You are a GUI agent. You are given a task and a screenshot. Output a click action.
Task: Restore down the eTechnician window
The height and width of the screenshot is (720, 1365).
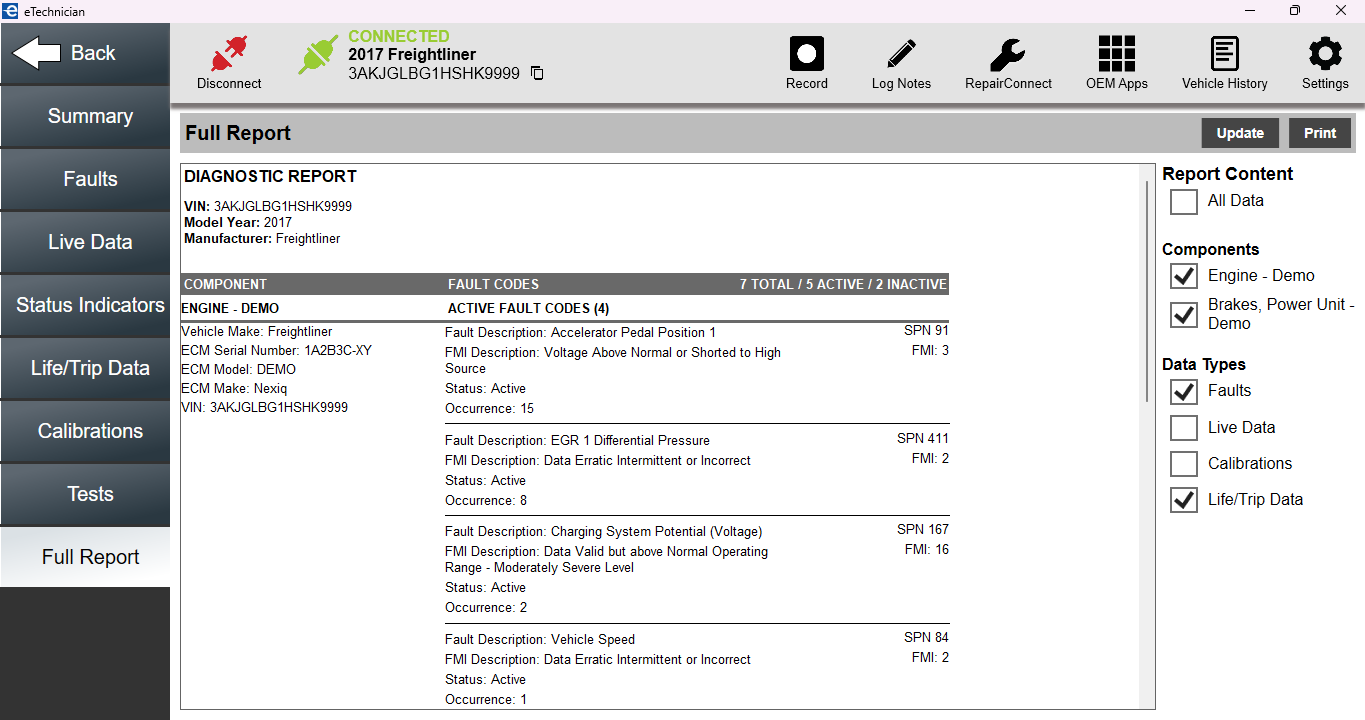[x=1296, y=11]
